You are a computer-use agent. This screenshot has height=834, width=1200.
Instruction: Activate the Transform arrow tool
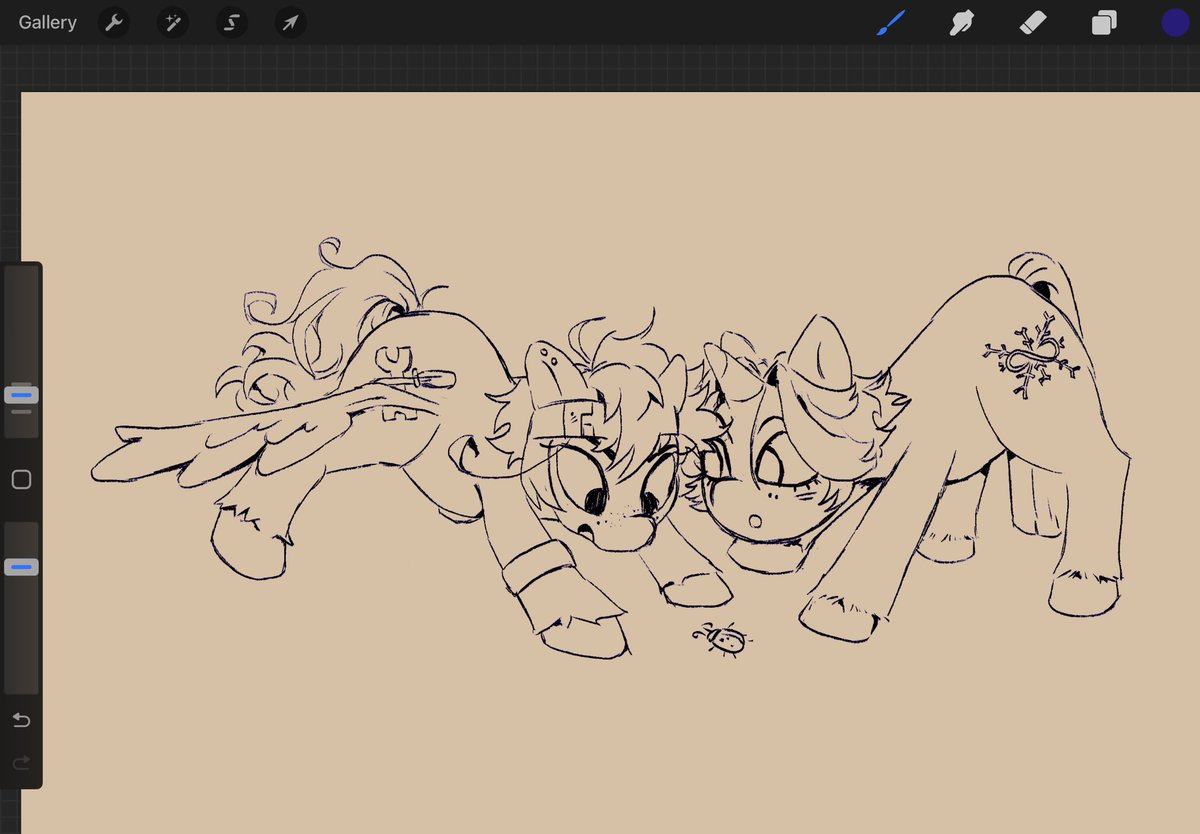coord(290,22)
